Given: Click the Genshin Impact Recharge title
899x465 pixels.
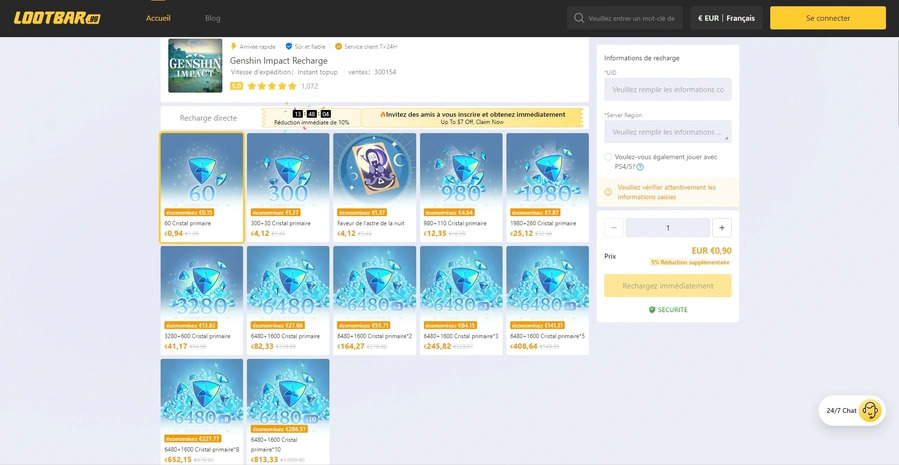Looking at the screenshot, I should [x=279, y=61].
